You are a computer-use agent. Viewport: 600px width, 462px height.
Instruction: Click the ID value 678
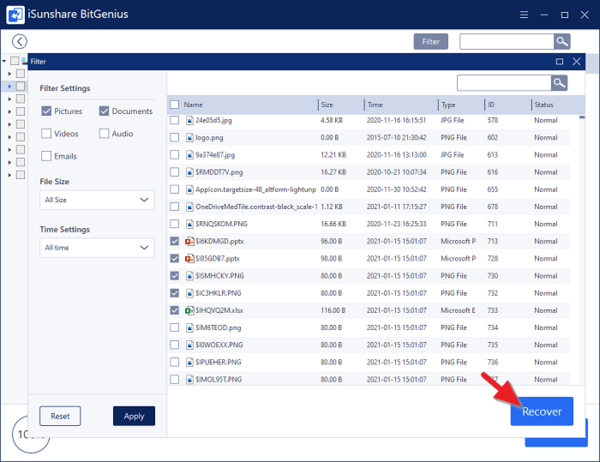click(x=492, y=206)
